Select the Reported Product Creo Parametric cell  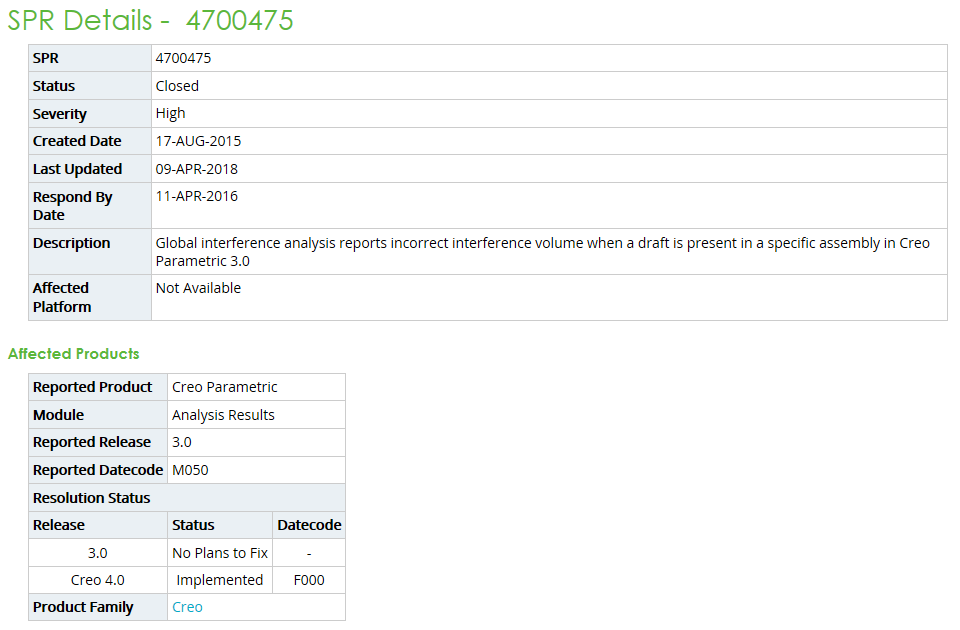(x=227, y=387)
